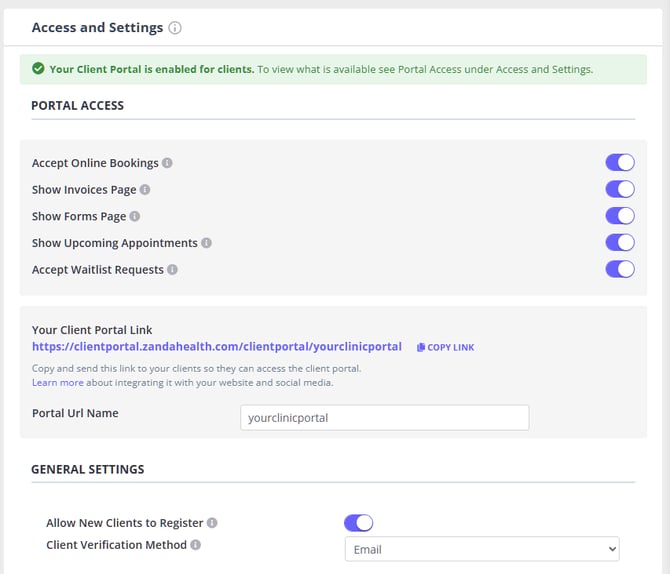670x574 pixels.
Task: Click info icon beside Show Forms Page
Action: point(135,216)
